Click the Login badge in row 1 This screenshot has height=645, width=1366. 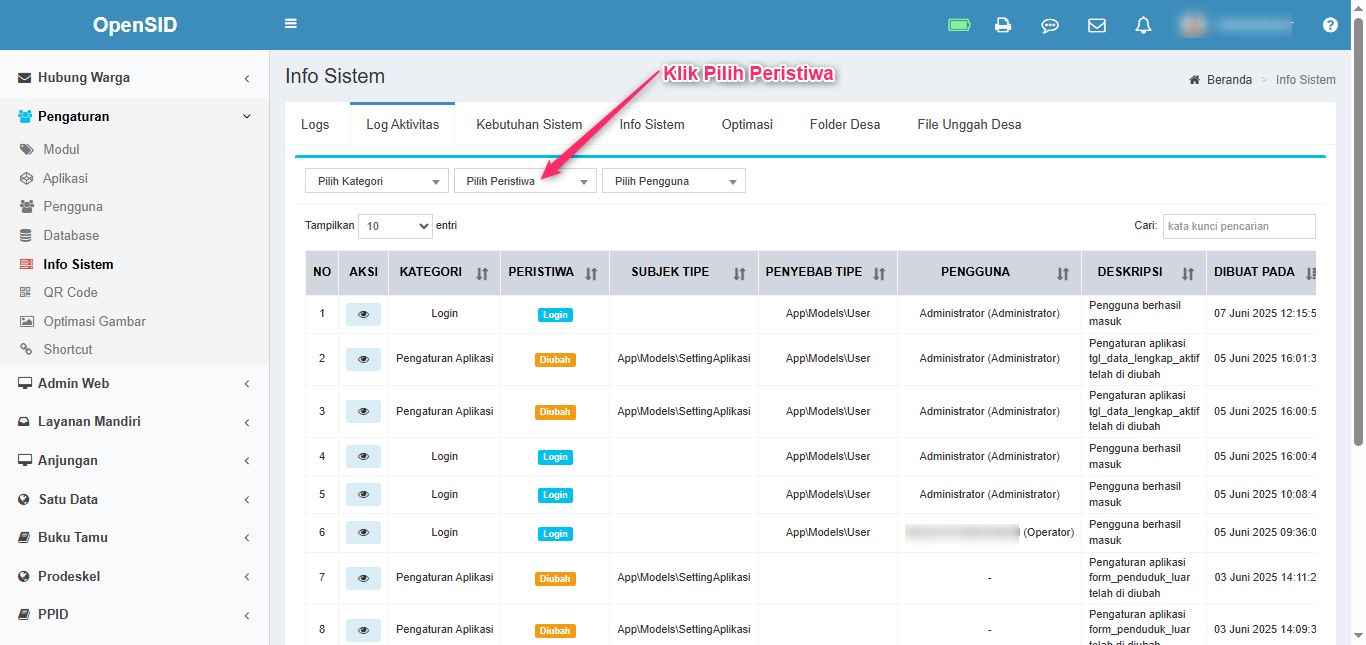click(x=555, y=314)
